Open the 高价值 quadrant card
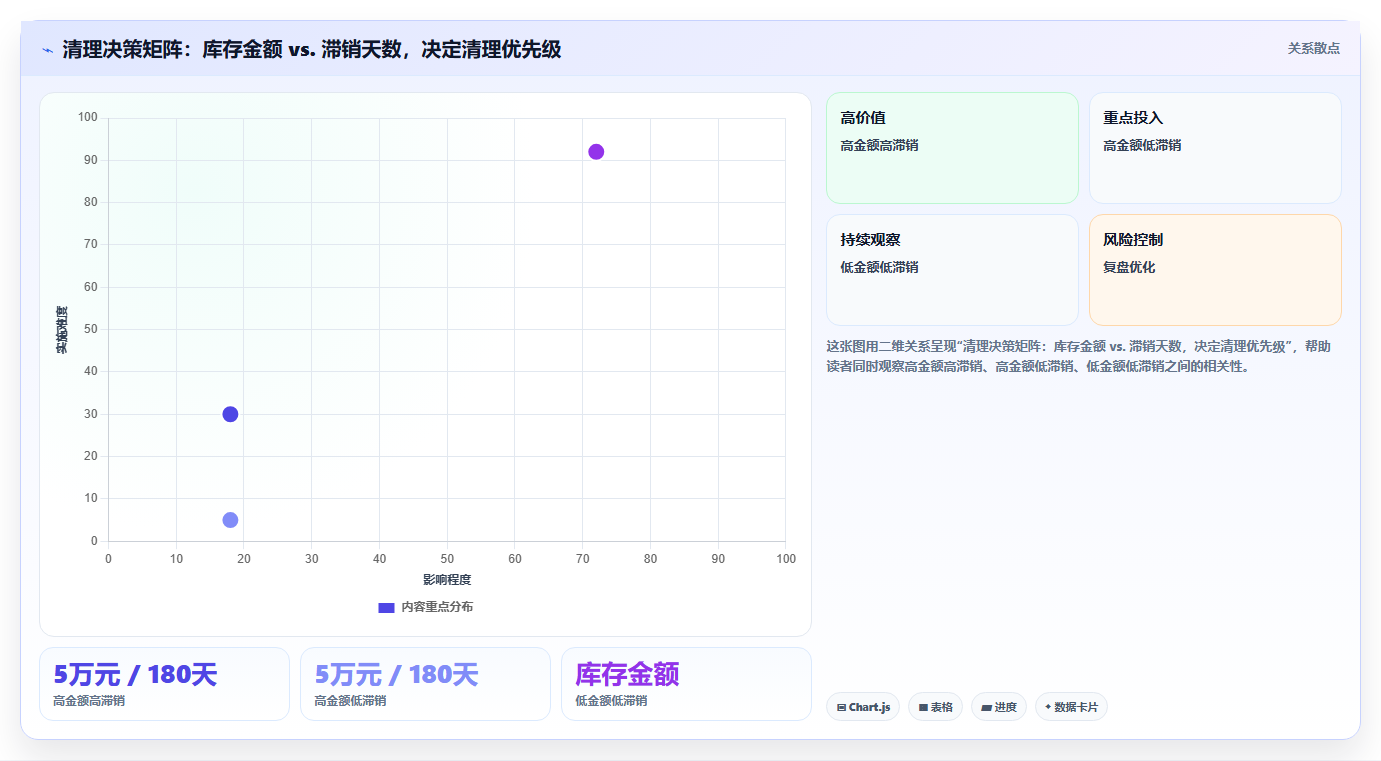Screen dimensions: 1381x761 [952, 148]
